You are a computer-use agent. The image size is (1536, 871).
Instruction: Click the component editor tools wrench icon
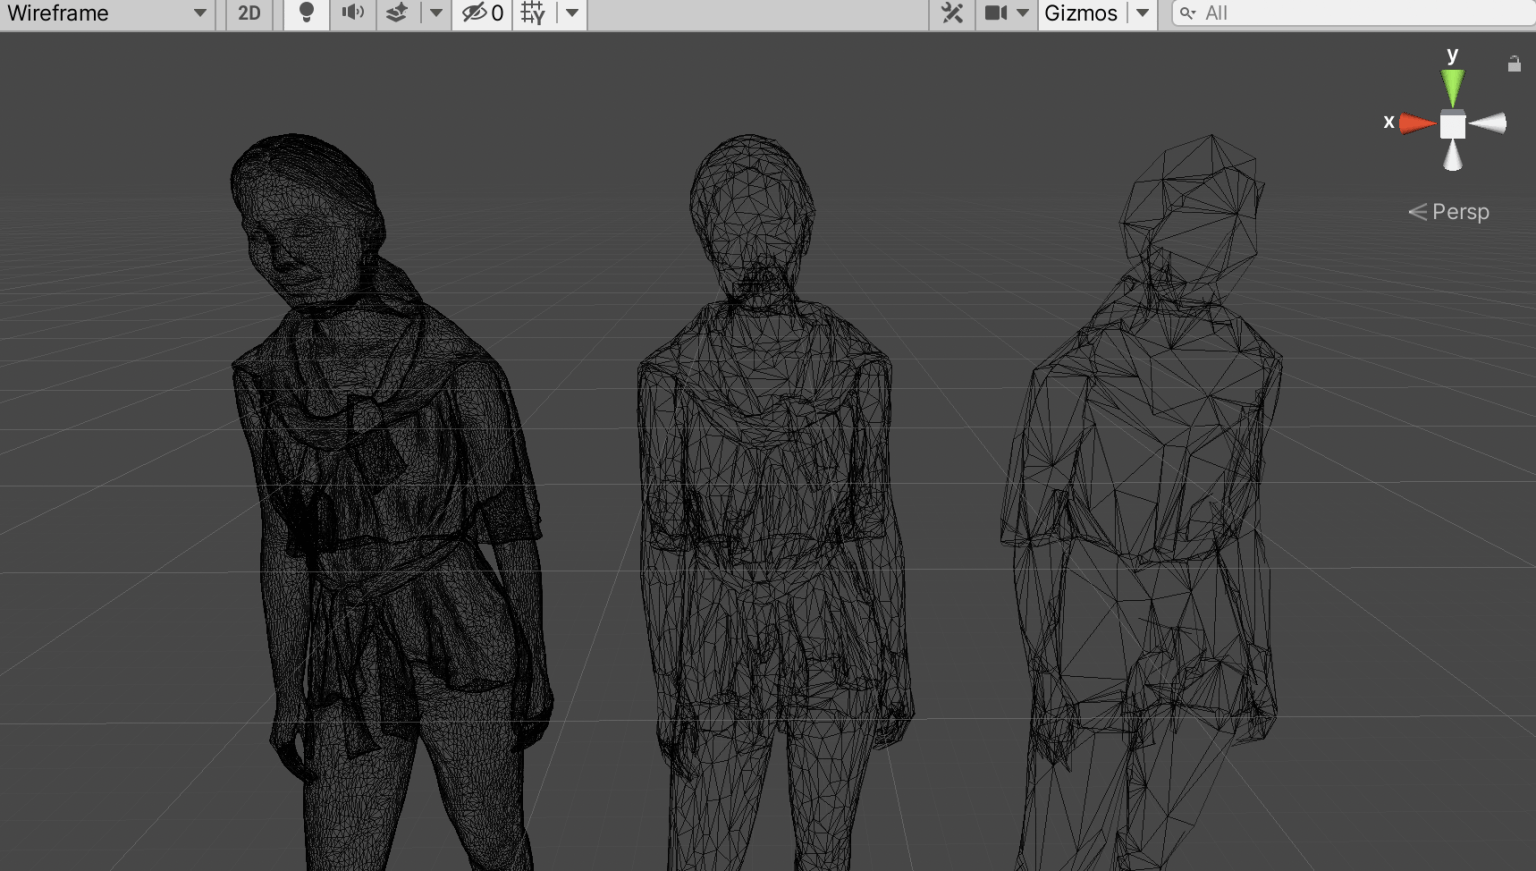point(951,13)
